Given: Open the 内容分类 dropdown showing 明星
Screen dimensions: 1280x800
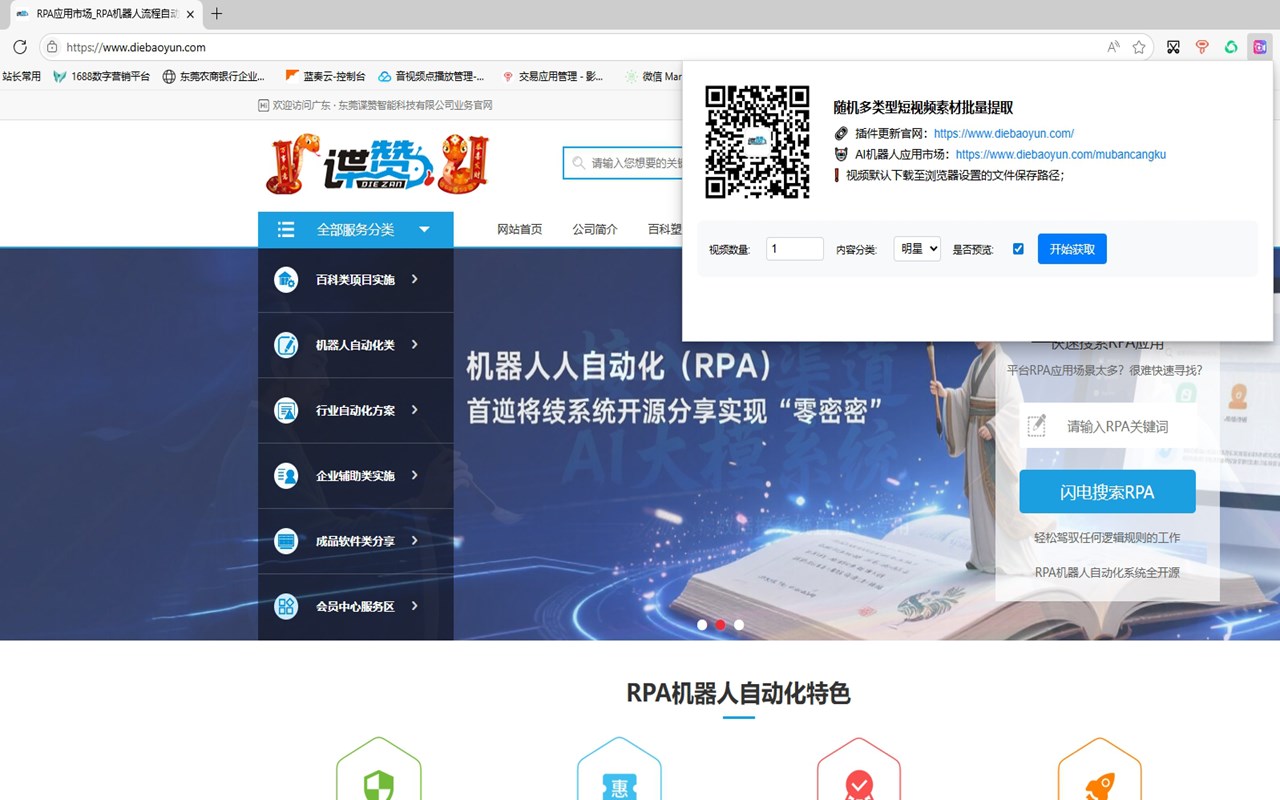Looking at the screenshot, I should click(x=917, y=248).
